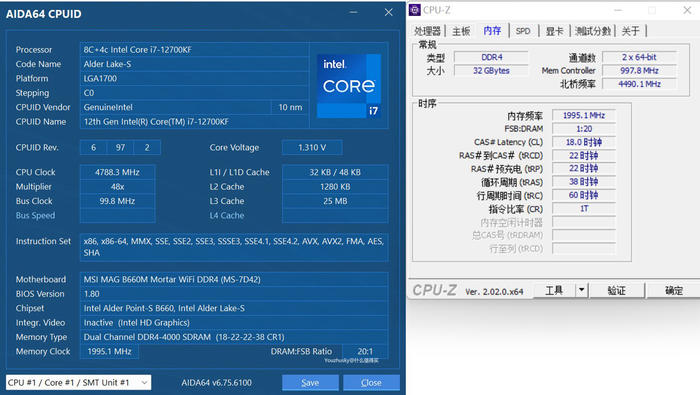Click the 北桥频率 value 4490.1 MHz

639,84
